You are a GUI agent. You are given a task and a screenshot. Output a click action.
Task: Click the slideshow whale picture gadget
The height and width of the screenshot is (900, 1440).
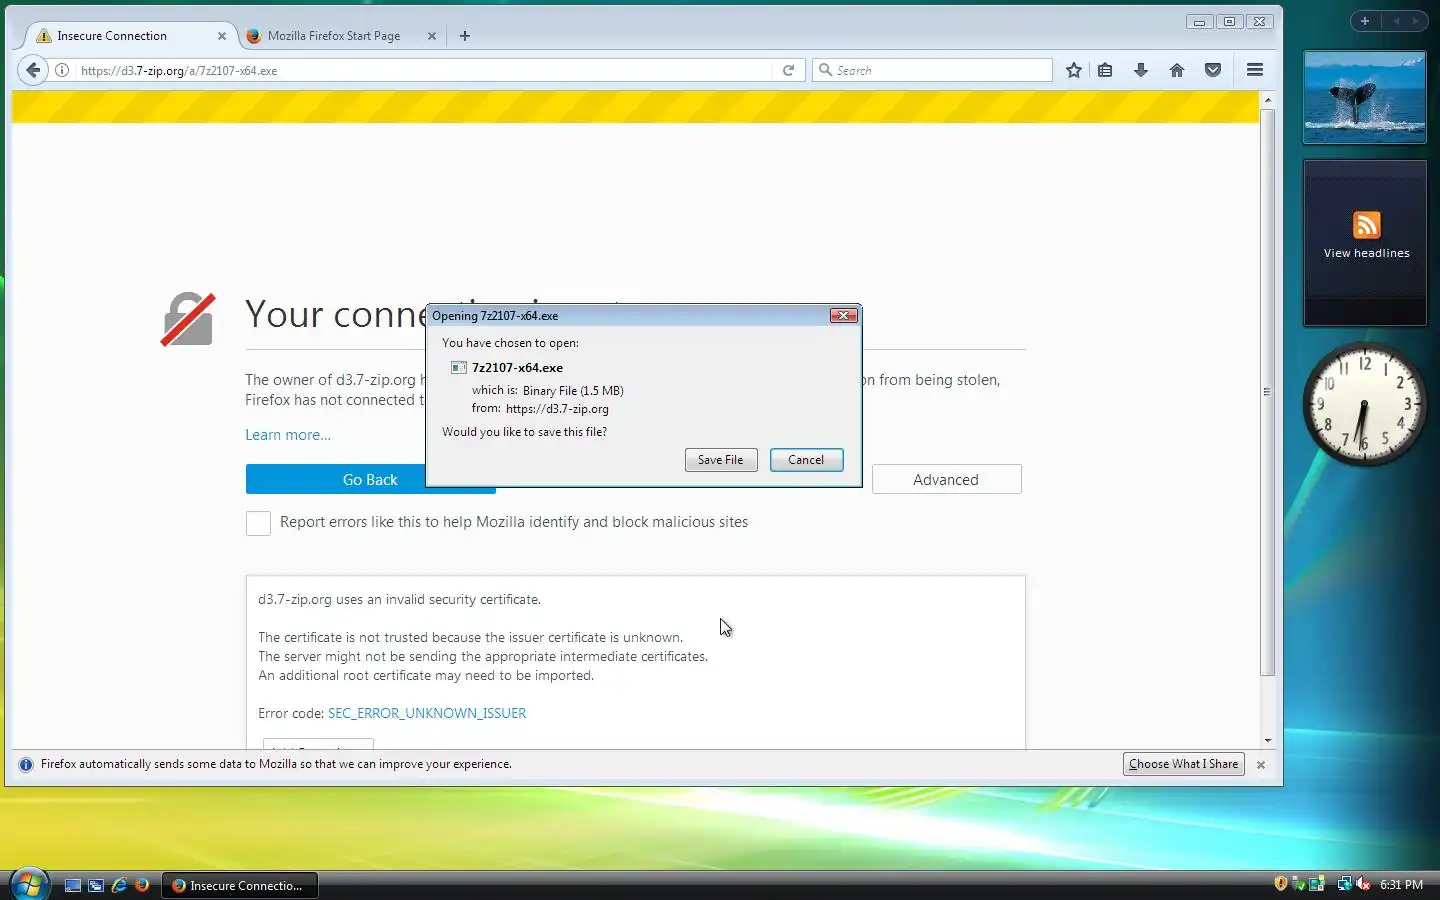(x=1365, y=97)
